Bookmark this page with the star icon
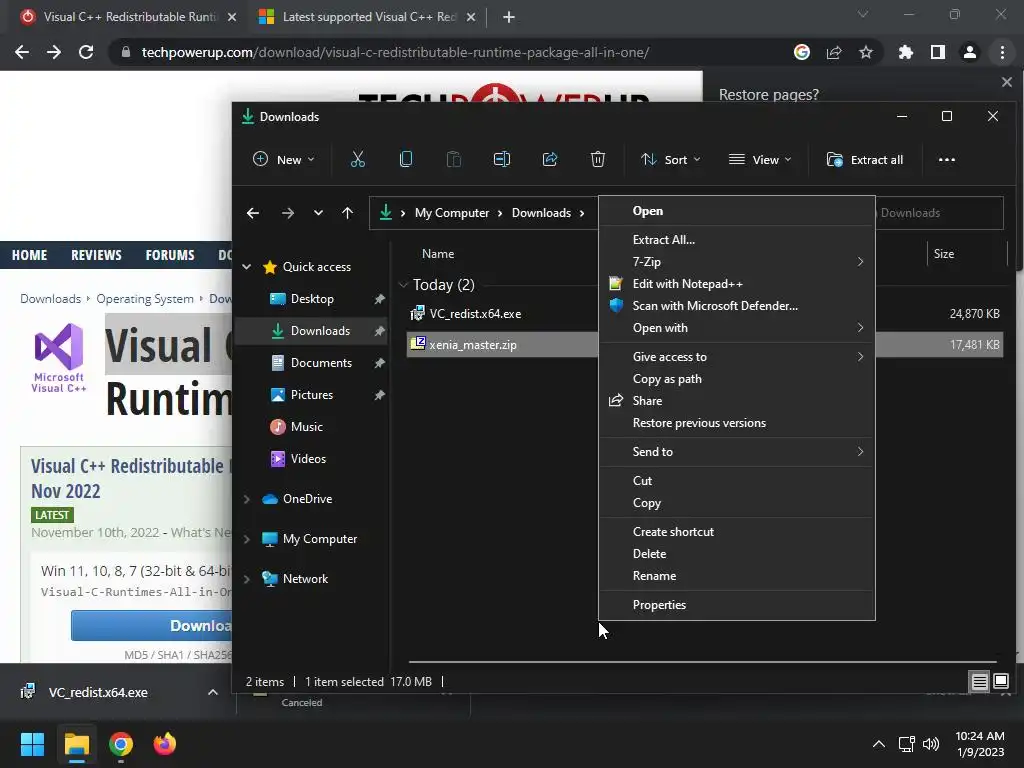This screenshot has width=1024, height=768. [866, 52]
